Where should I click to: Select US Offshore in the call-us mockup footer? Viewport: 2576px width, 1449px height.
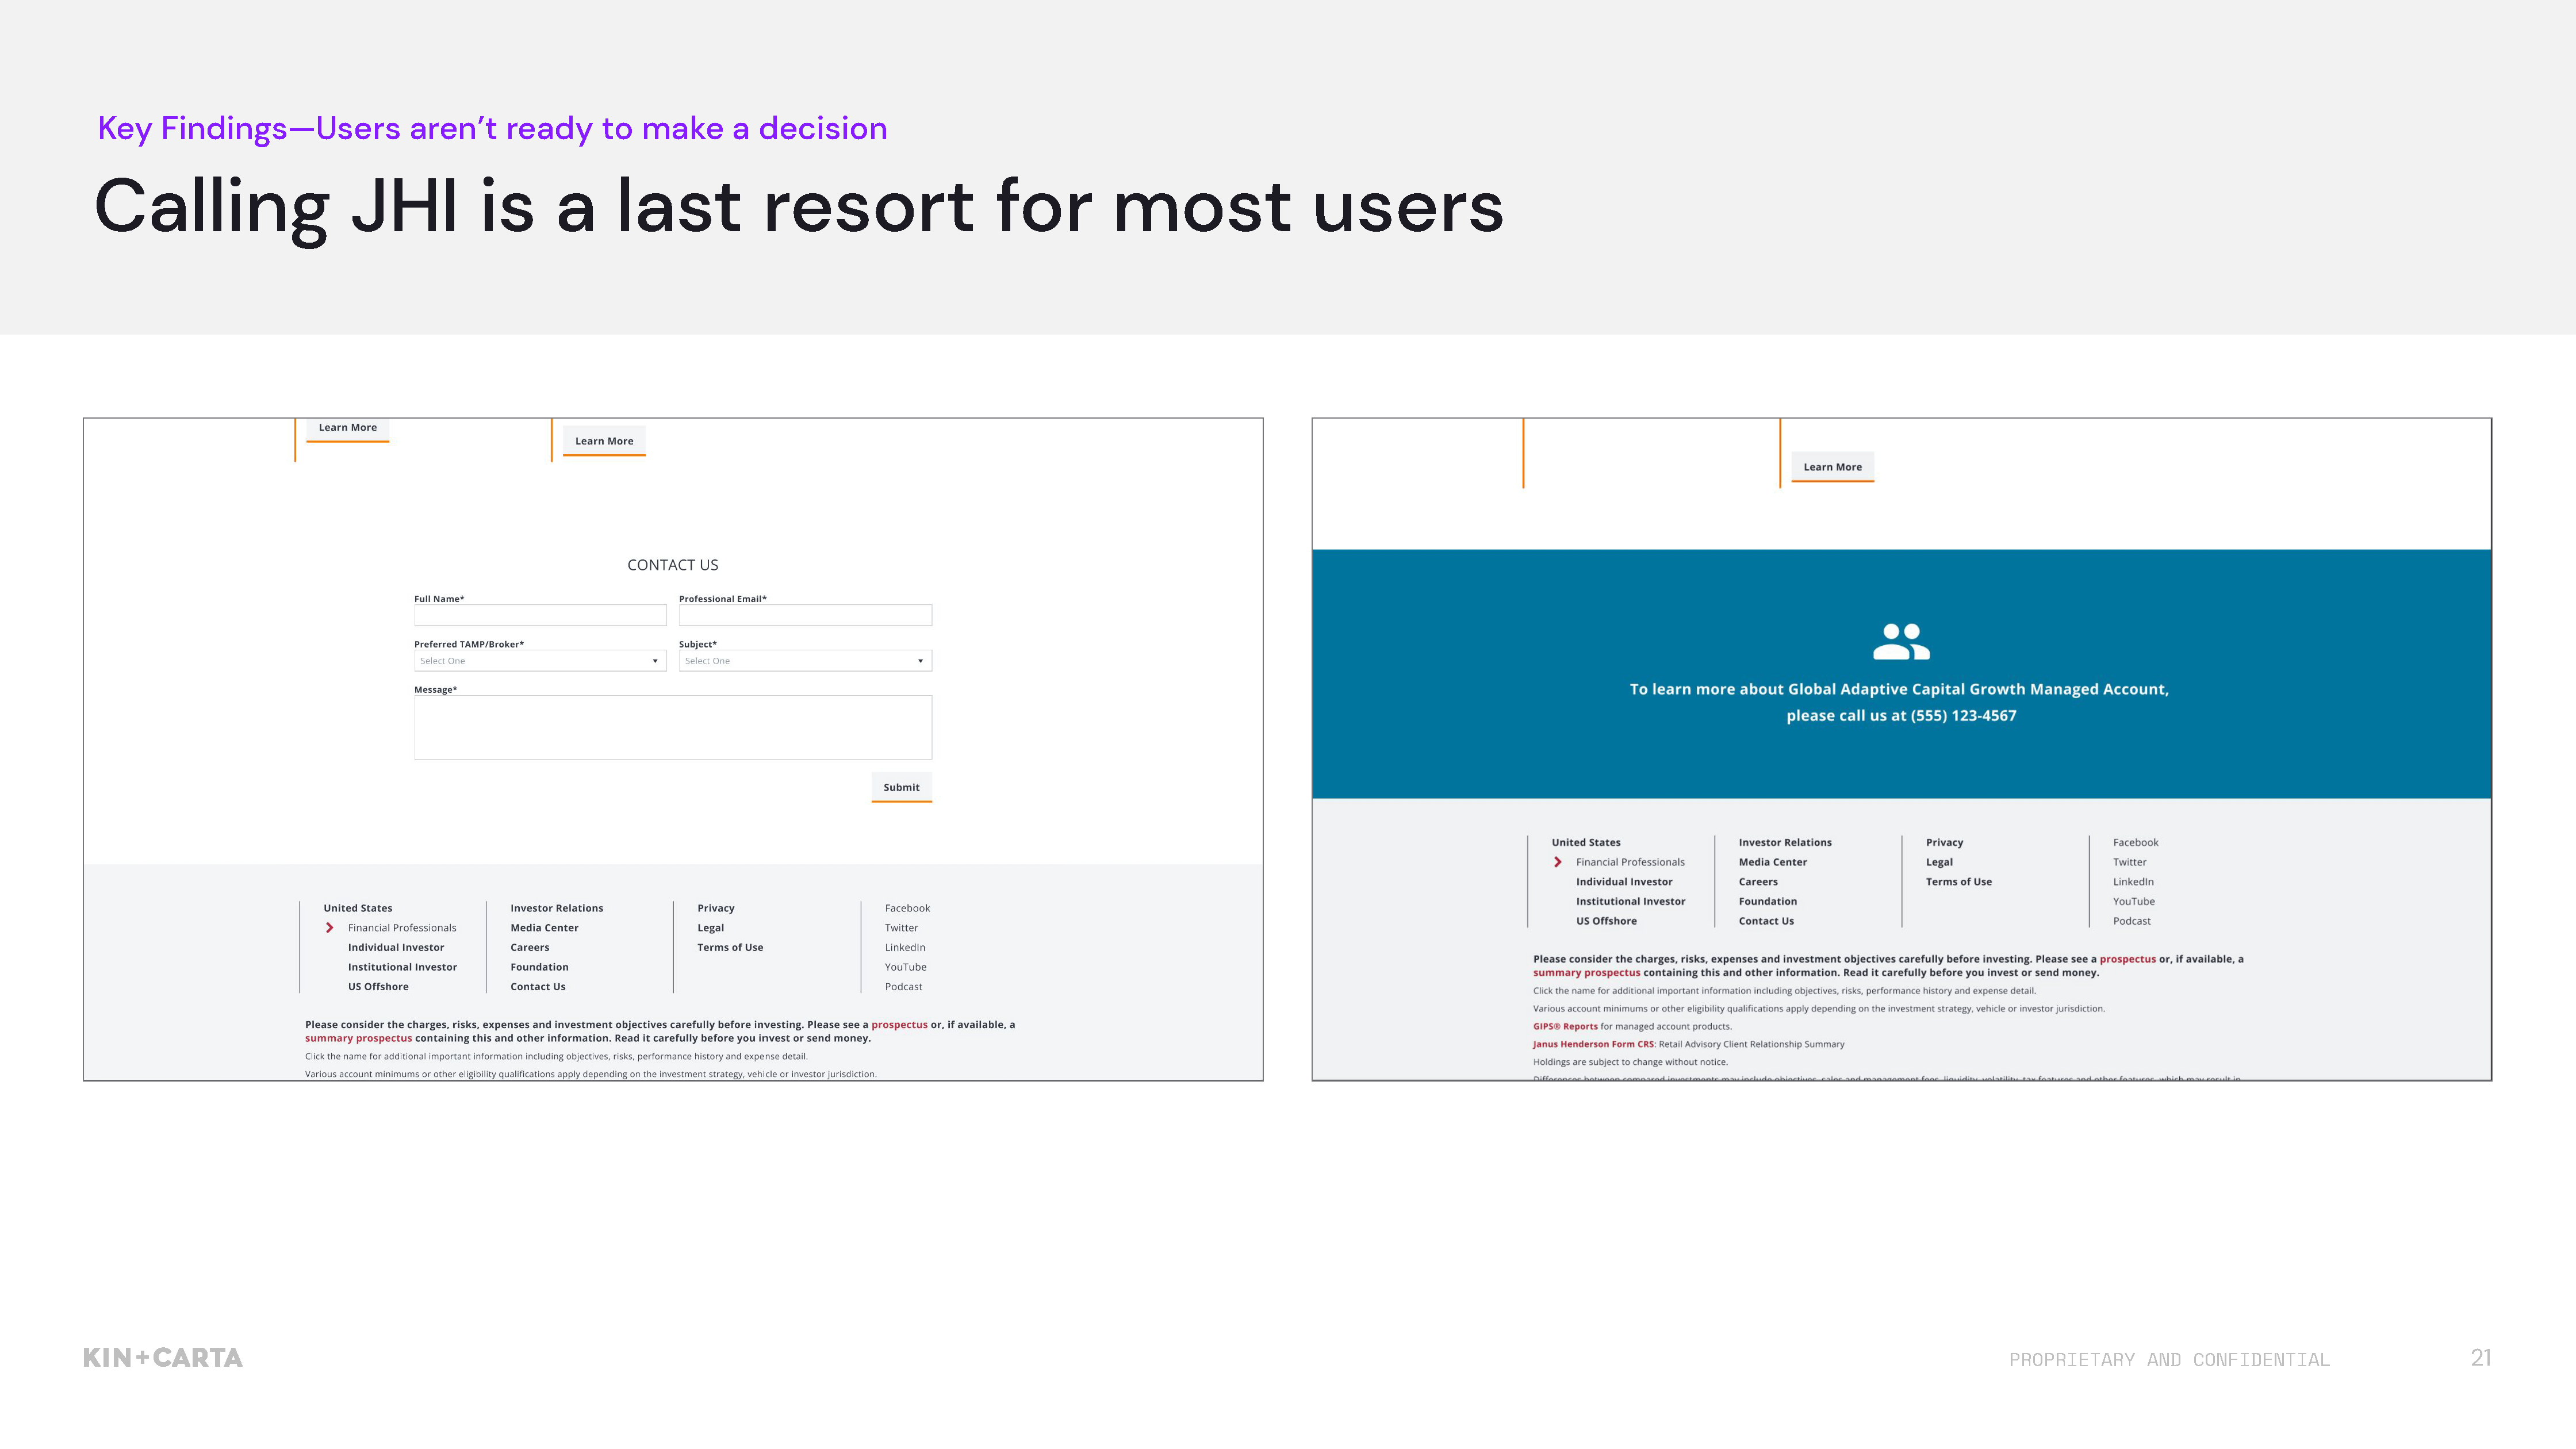click(x=1606, y=921)
